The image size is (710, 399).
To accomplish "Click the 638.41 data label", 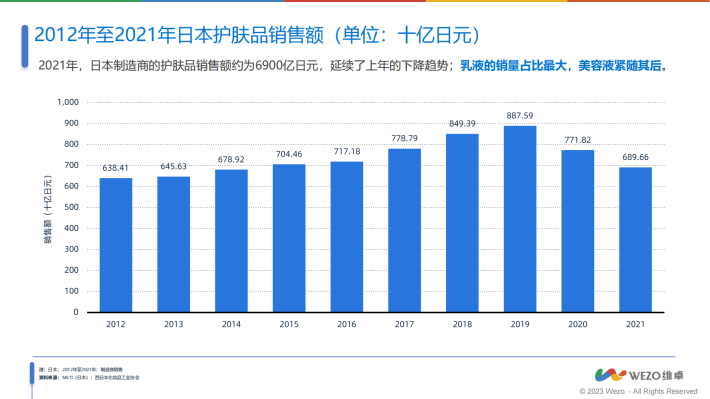I will click(x=115, y=168).
